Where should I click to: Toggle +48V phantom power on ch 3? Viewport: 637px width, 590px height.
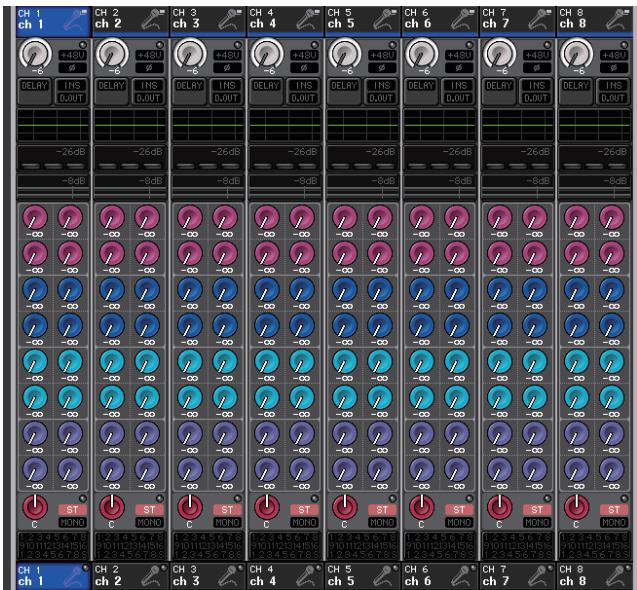tap(227, 55)
